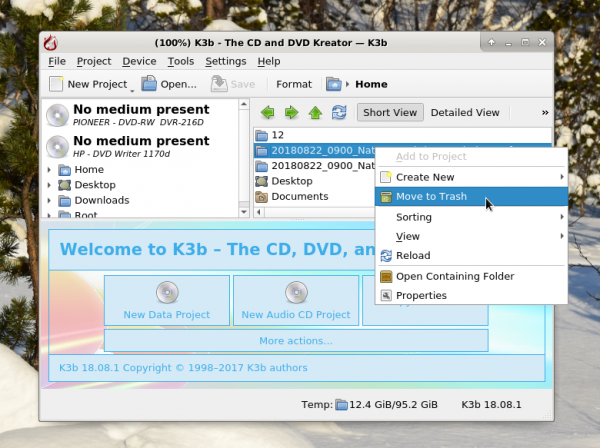Reload the file view with refresh icon
Image resolution: width=600 pixels, height=448 pixels.
click(x=339, y=112)
